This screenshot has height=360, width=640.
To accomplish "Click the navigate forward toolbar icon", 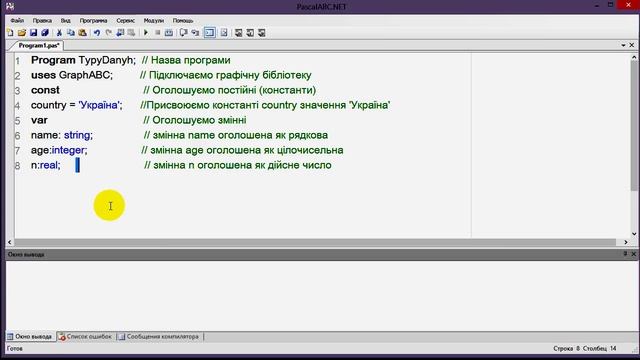I will pos(131,33).
